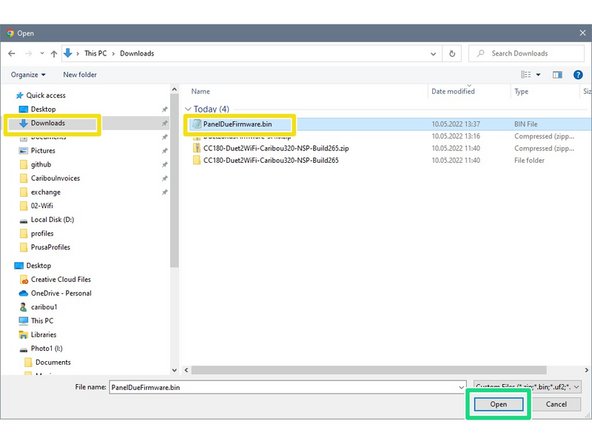Select This PC in navigation tree
Image resolution: width=592 pixels, height=444 pixels.
tap(42, 321)
